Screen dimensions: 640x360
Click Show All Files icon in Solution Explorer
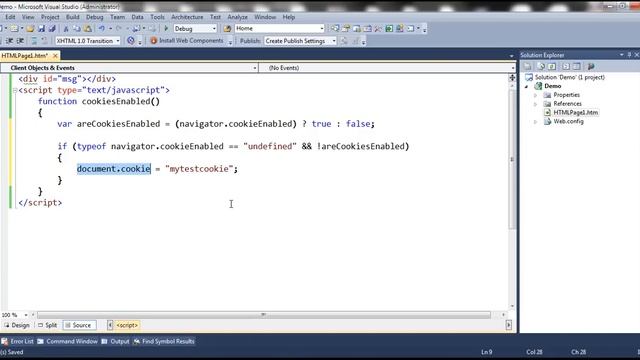click(x=541, y=66)
